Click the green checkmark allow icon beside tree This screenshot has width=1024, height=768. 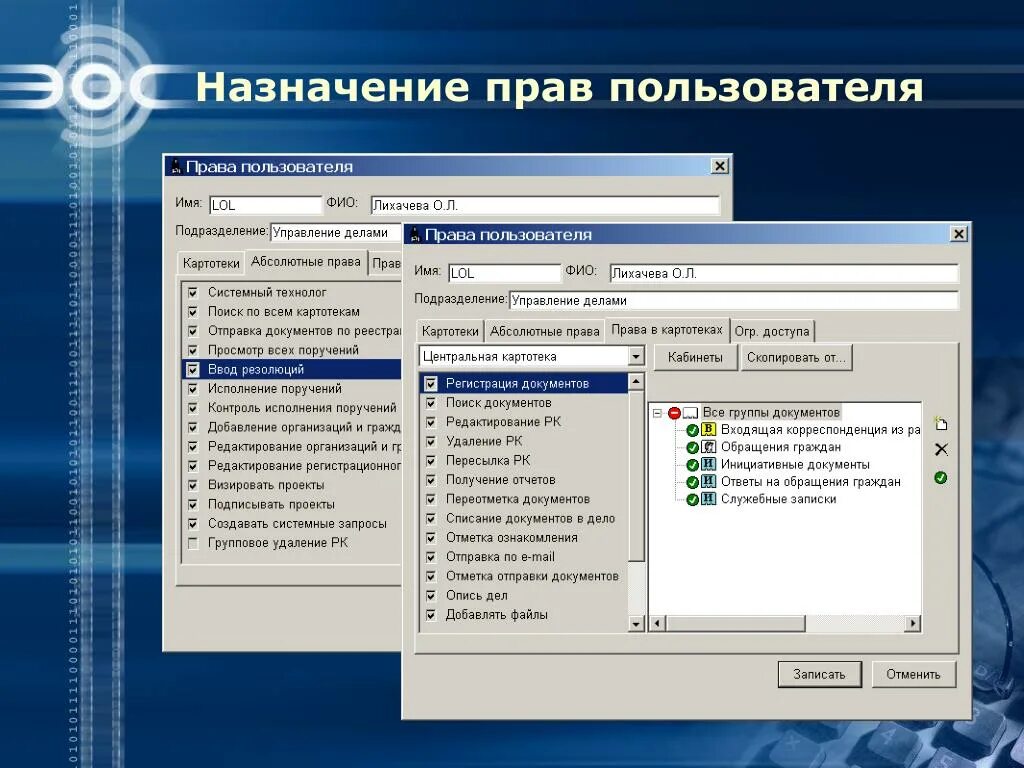tap(940, 477)
